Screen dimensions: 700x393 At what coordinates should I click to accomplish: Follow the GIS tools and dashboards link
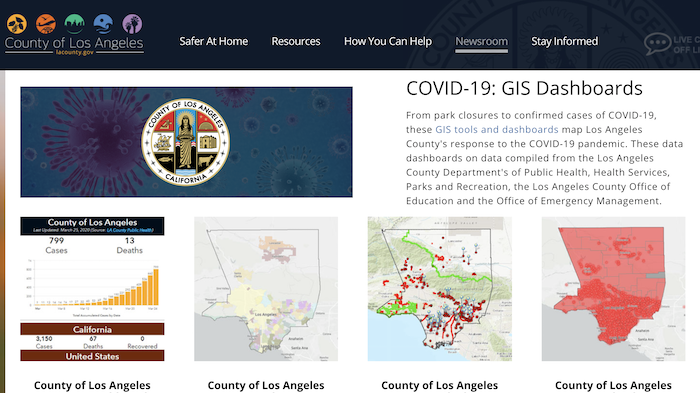coord(496,130)
